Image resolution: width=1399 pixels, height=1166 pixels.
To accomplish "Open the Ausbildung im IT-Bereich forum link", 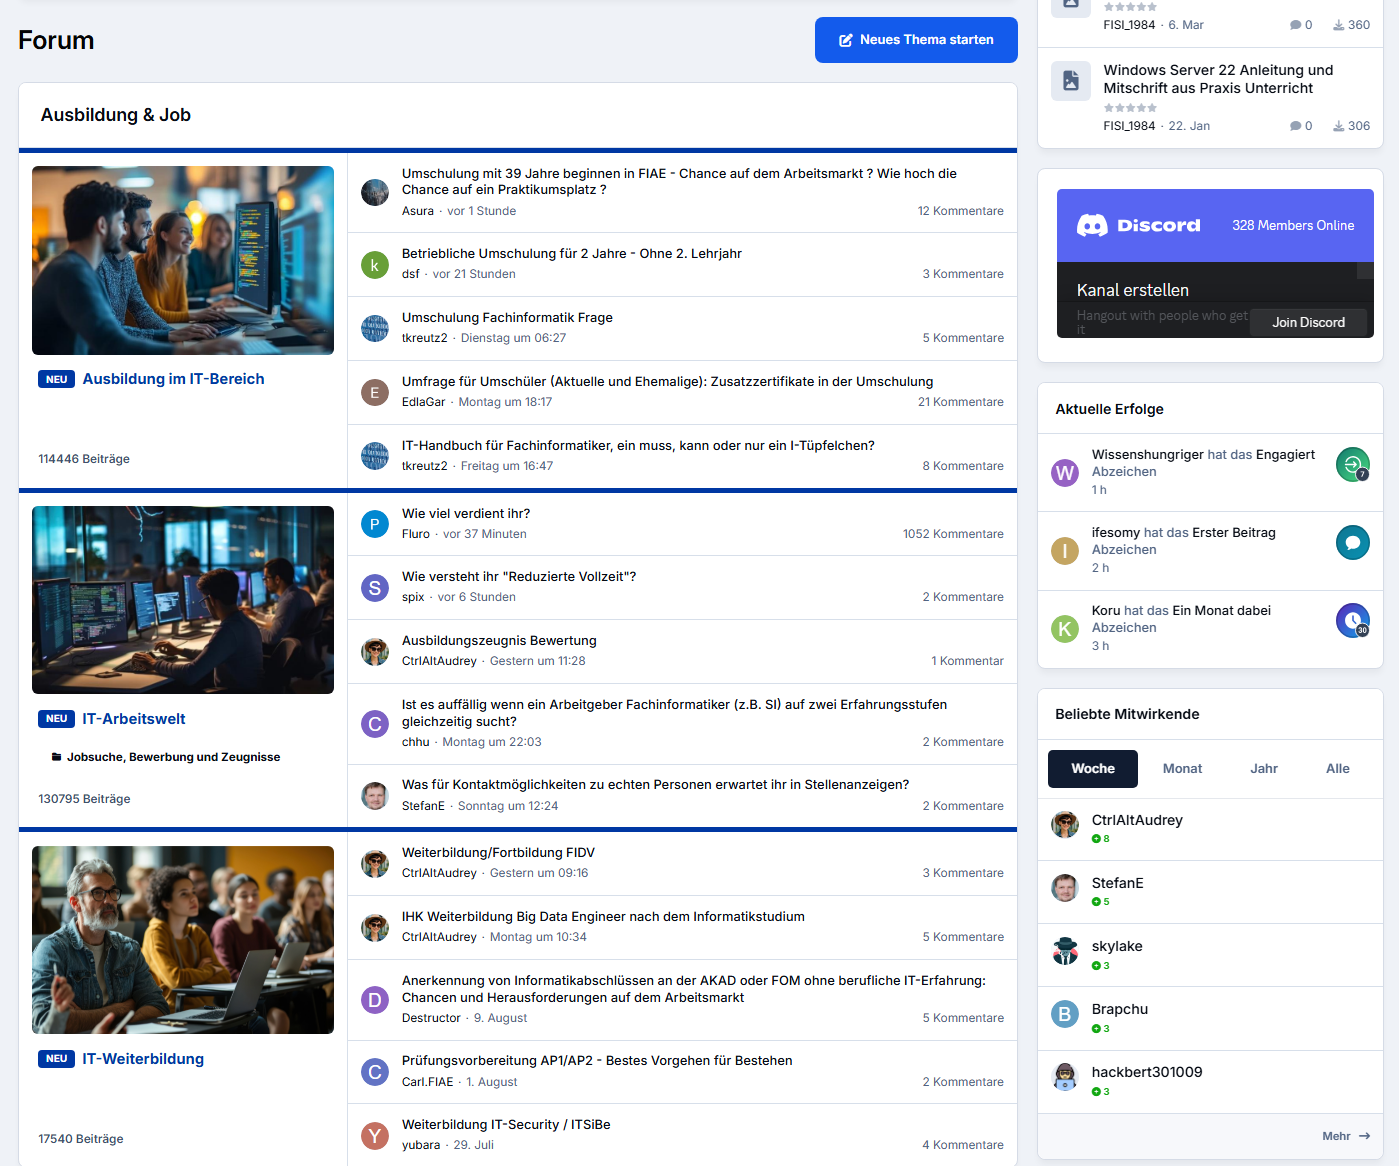I will tap(173, 379).
